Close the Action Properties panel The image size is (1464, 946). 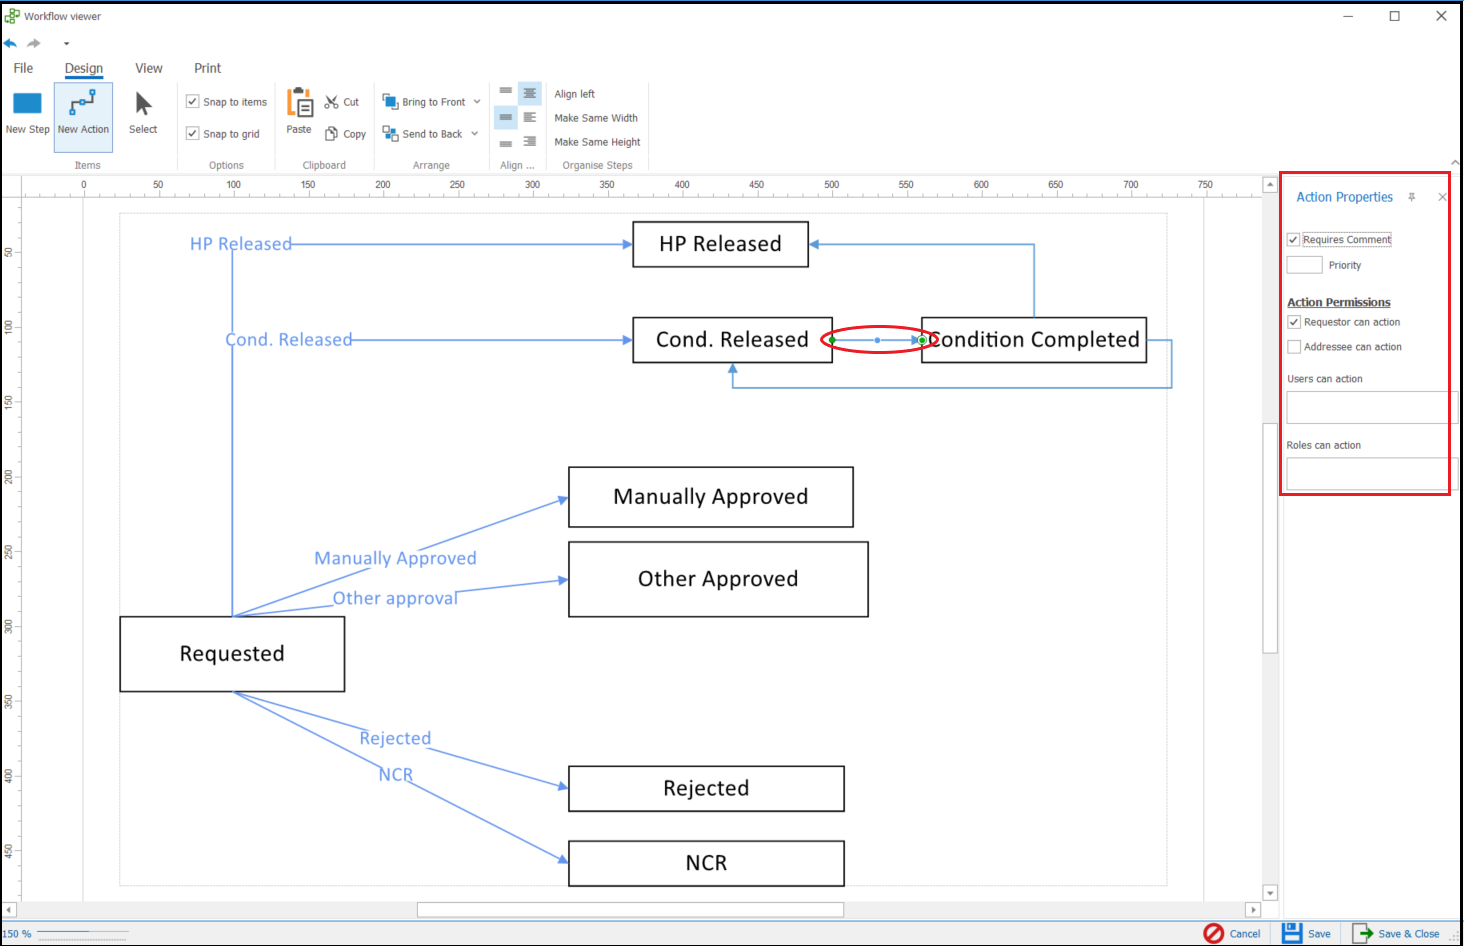(x=1442, y=197)
